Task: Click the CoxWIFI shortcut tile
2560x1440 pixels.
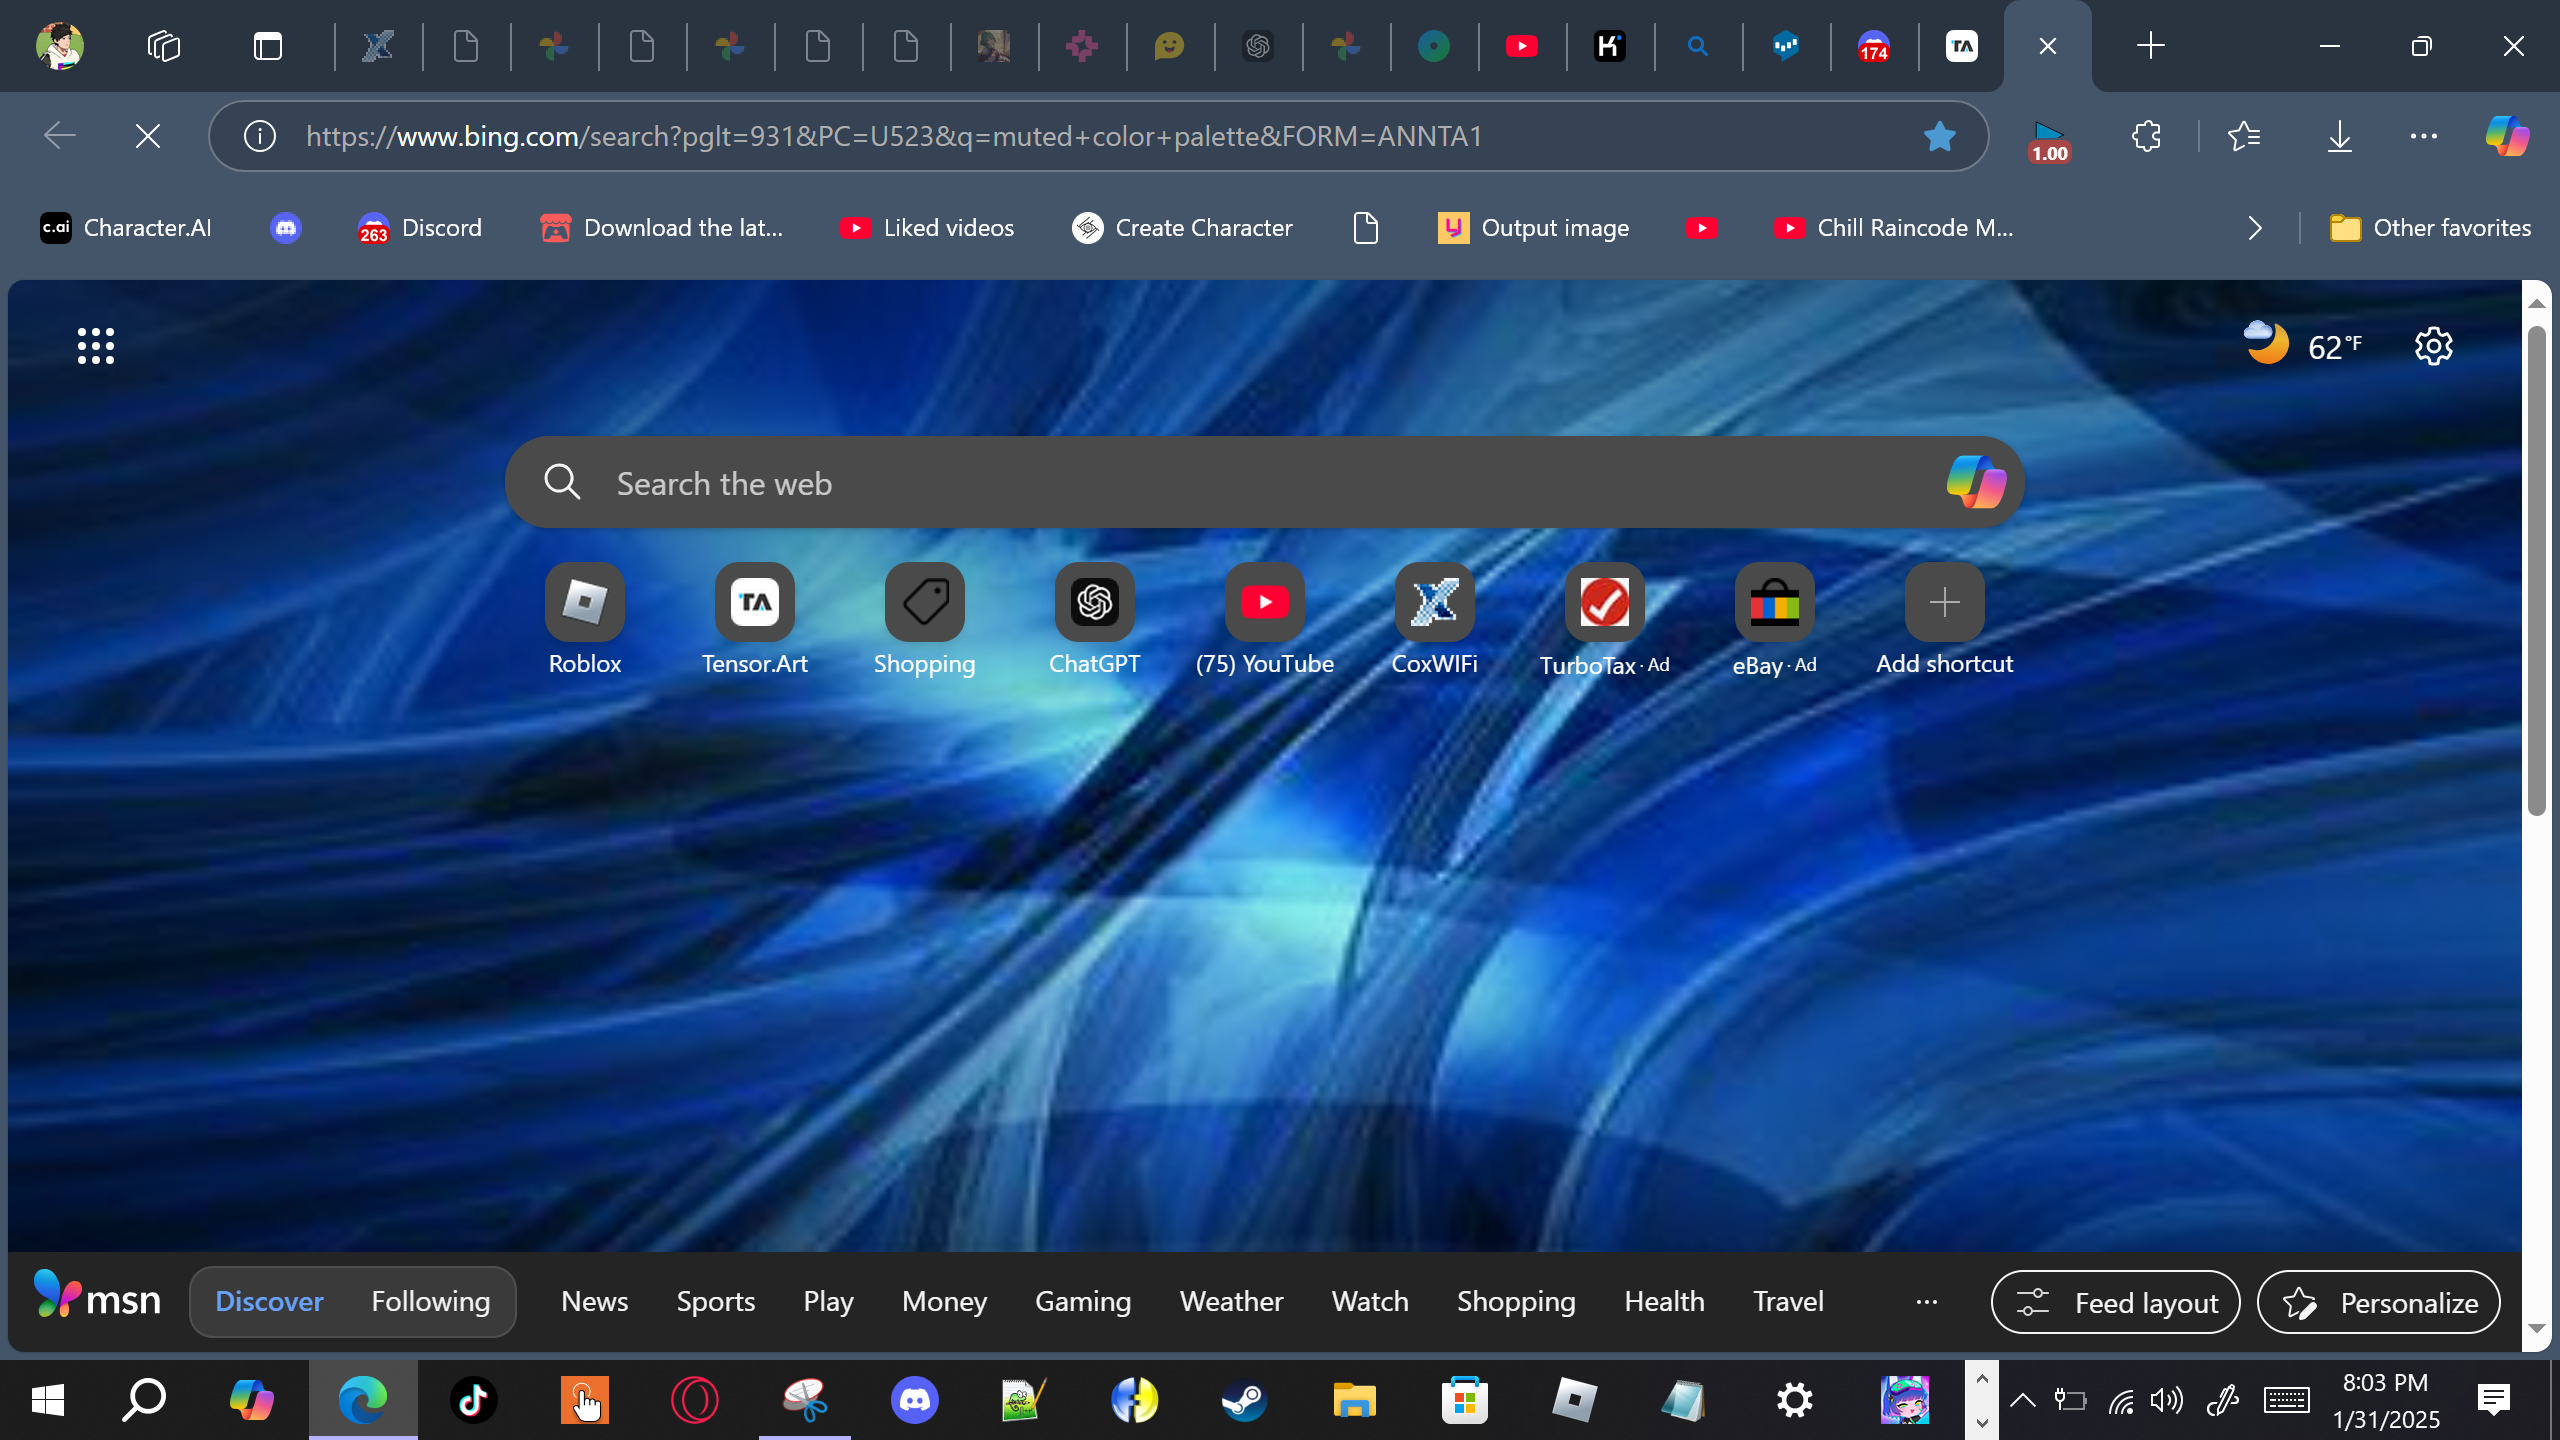Action: tap(1434, 603)
